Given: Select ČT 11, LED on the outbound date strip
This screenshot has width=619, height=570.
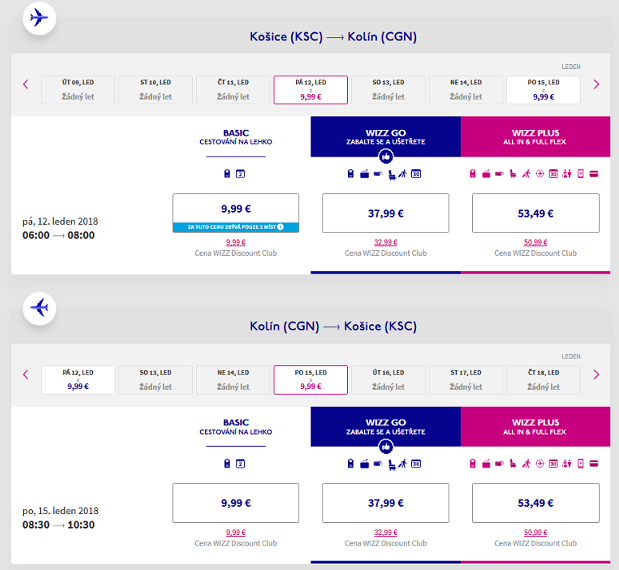Looking at the screenshot, I should click(x=233, y=90).
